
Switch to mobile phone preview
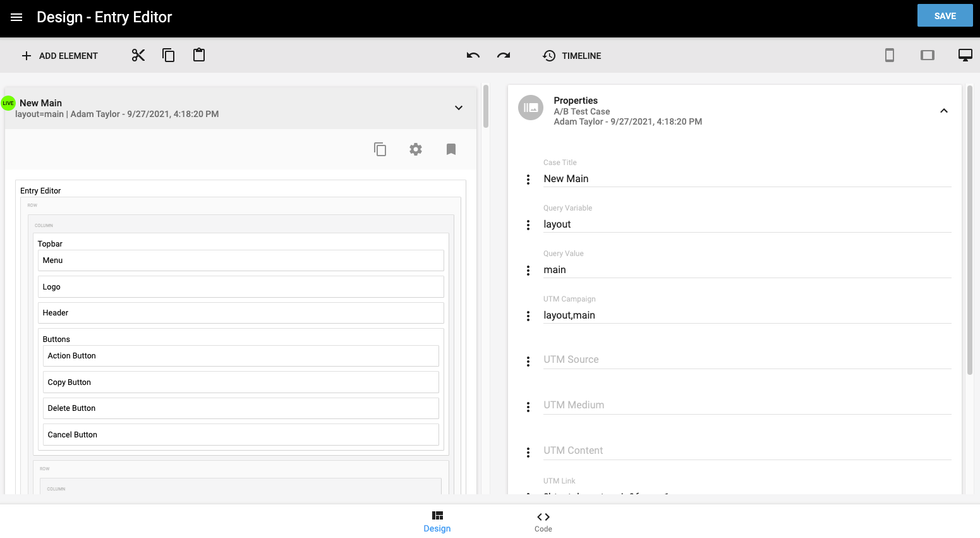point(889,56)
